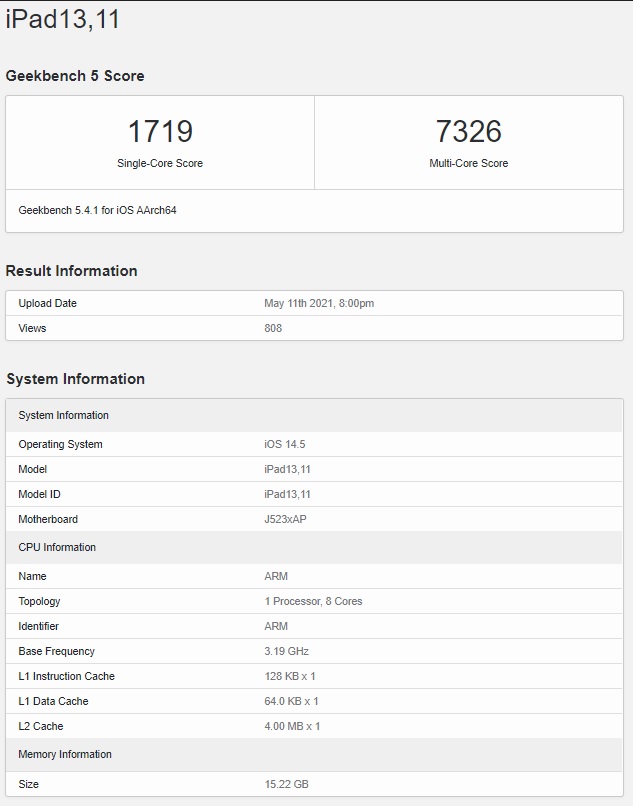Click the Result Information heading

(x=71, y=271)
